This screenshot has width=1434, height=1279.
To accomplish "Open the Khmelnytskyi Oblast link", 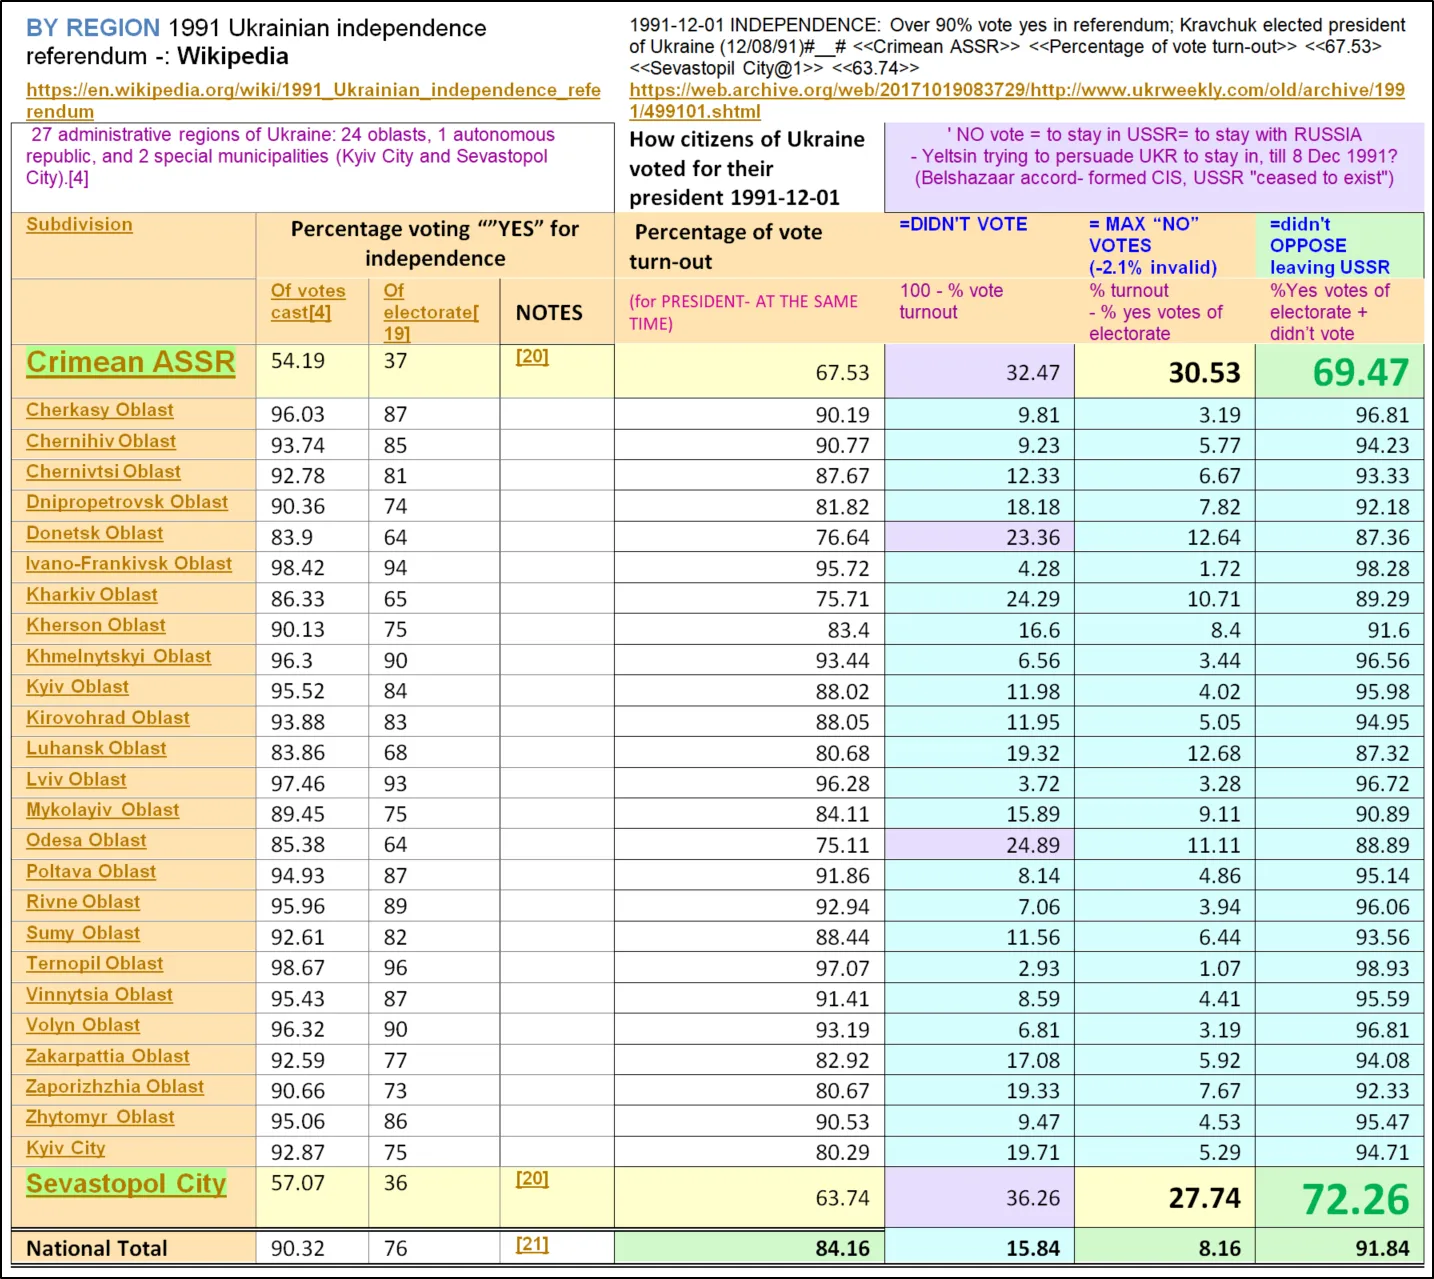I will [119, 656].
